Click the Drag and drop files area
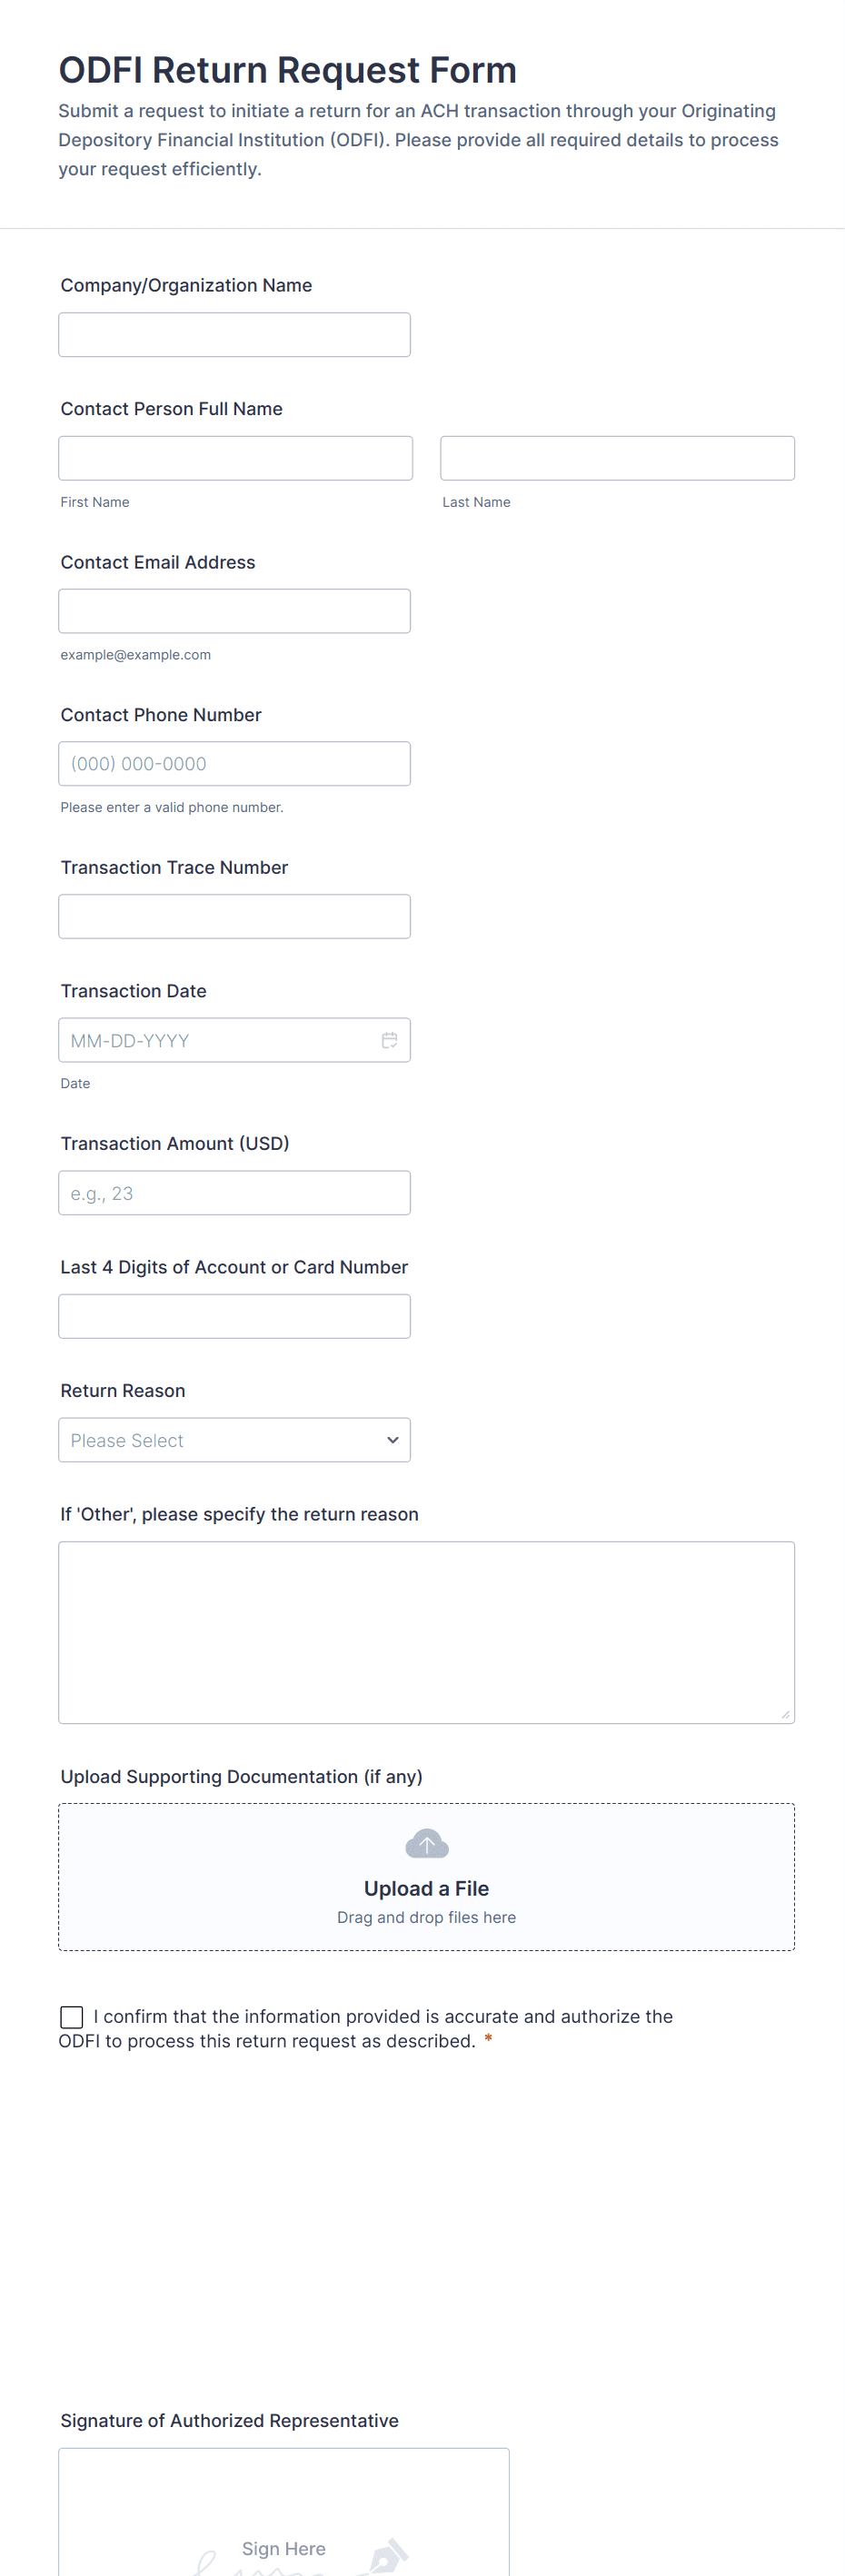Screen dimensions: 845x2576 (426, 1917)
